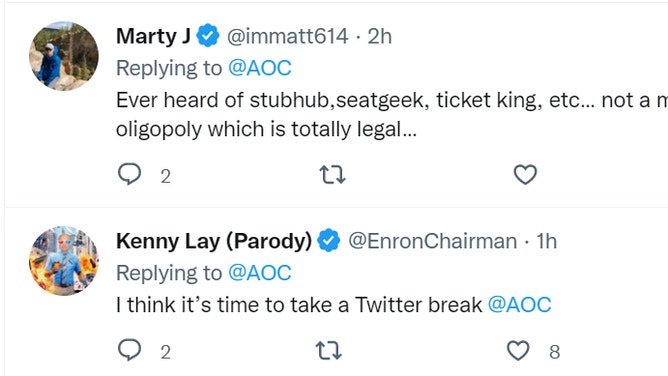Retweet Kenny Lay's Twitter break tweet
The height and width of the screenshot is (376, 668).
[328, 350]
